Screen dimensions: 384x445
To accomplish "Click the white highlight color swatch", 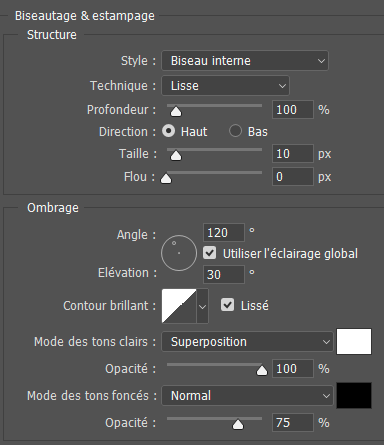I will [x=354, y=341].
